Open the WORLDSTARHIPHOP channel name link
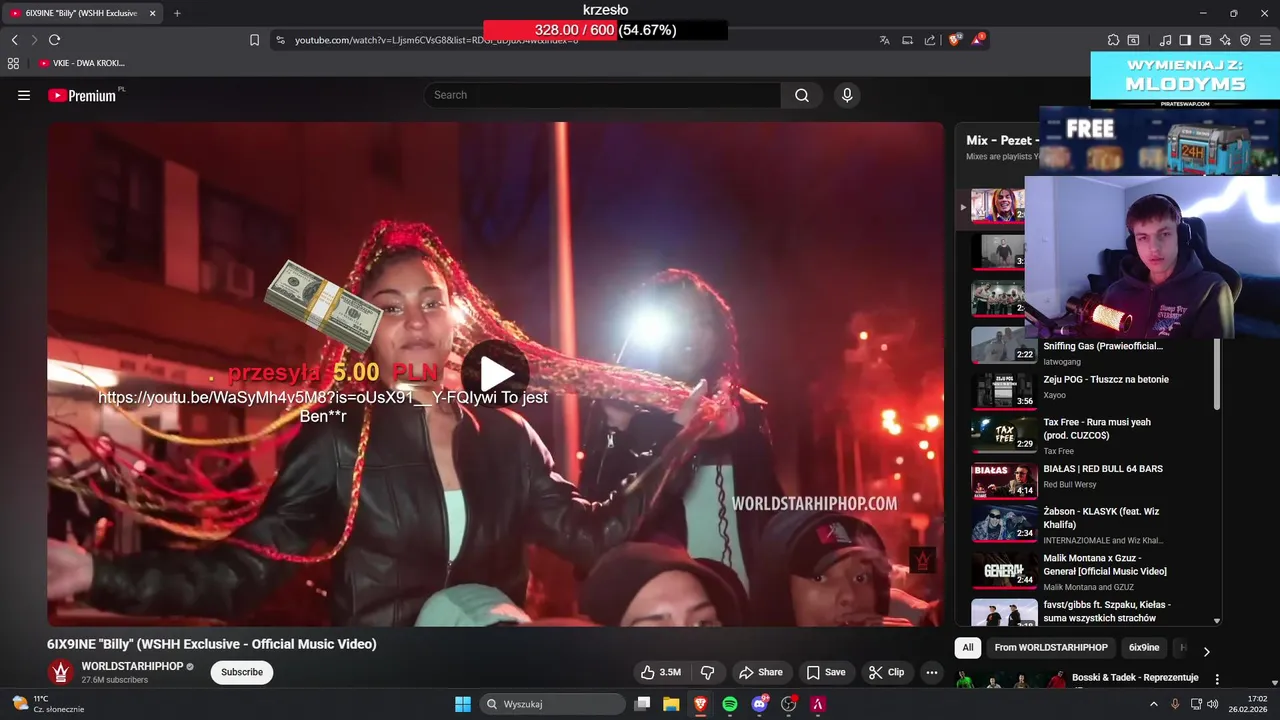The image size is (1280, 720). [132, 666]
